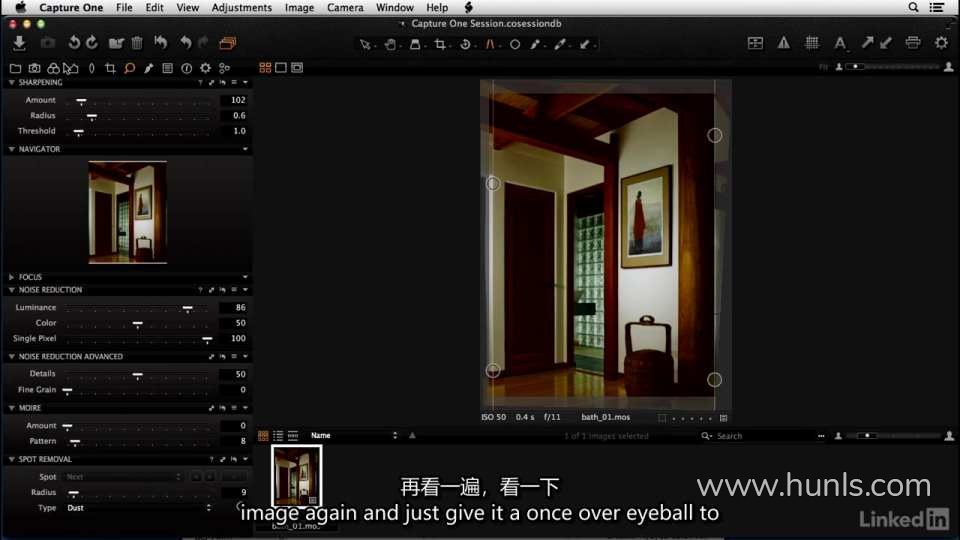The image size is (960, 540).
Task: Open the Print icon
Action: click(913, 43)
